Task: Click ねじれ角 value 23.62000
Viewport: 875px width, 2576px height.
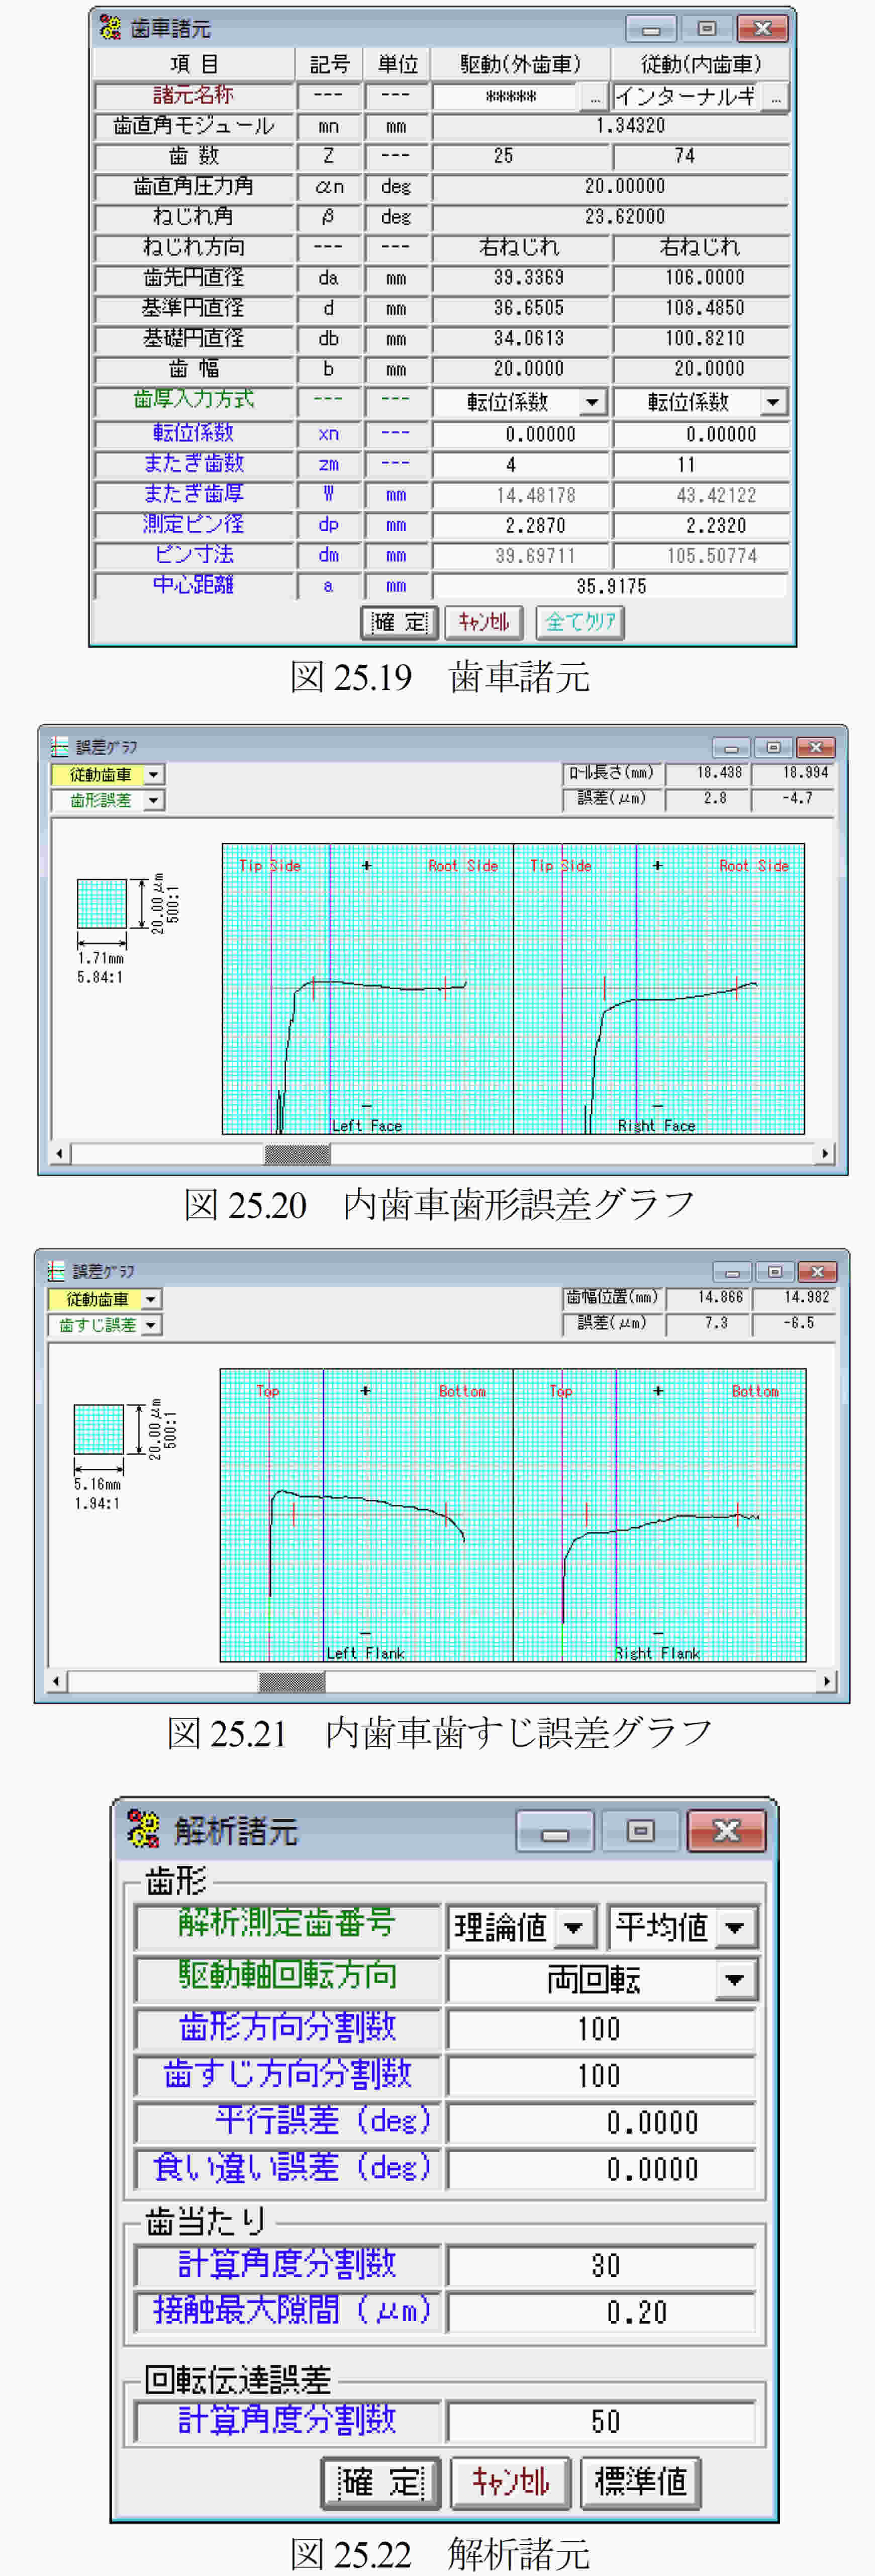Action: click(611, 217)
